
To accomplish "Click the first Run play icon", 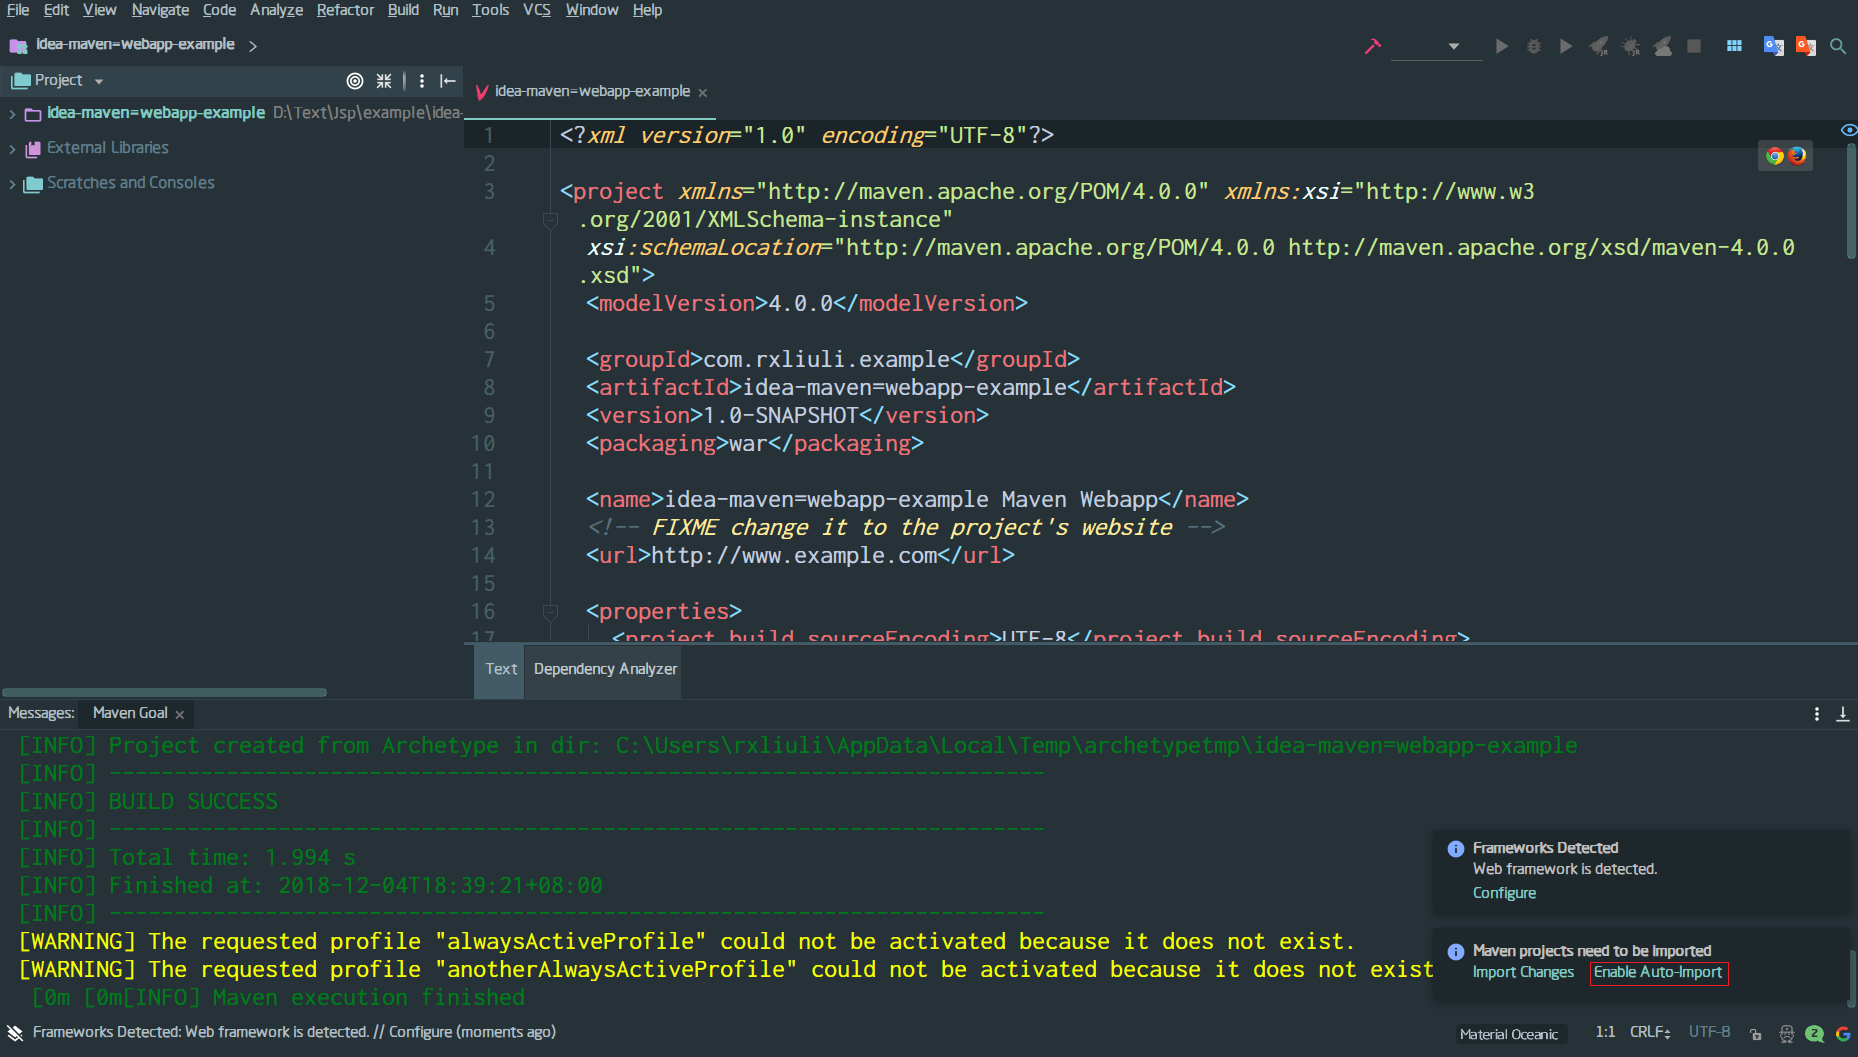I will [x=1501, y=46].
